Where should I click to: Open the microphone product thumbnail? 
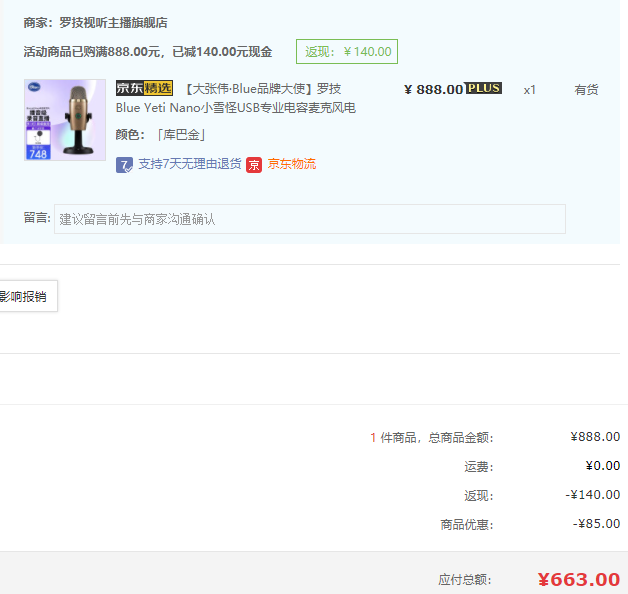click(65, 120)
